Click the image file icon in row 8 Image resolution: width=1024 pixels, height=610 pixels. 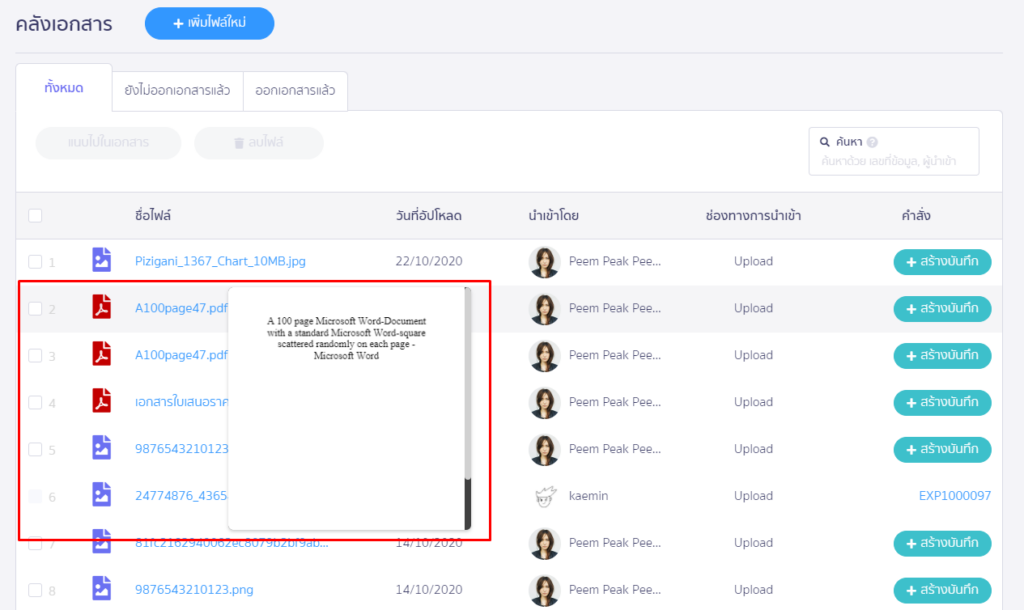(101, 588)
